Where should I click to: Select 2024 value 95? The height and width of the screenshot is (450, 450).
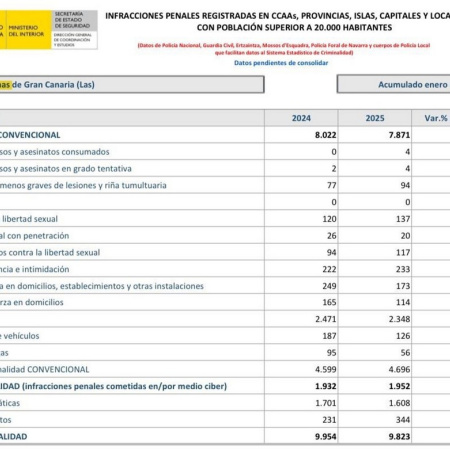click(331, 353)
